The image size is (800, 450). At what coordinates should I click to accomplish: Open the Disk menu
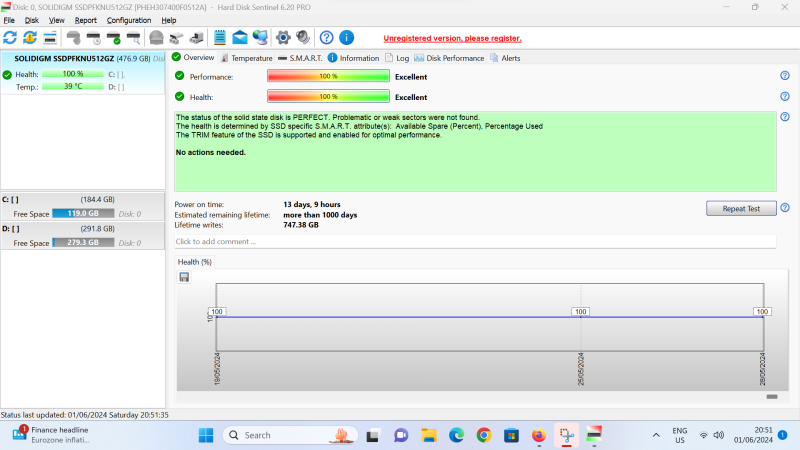click(x=32, y=20)
